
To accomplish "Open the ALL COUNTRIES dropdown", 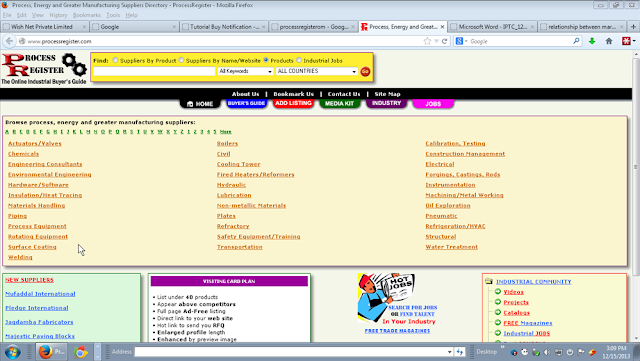I will [317, 71].
